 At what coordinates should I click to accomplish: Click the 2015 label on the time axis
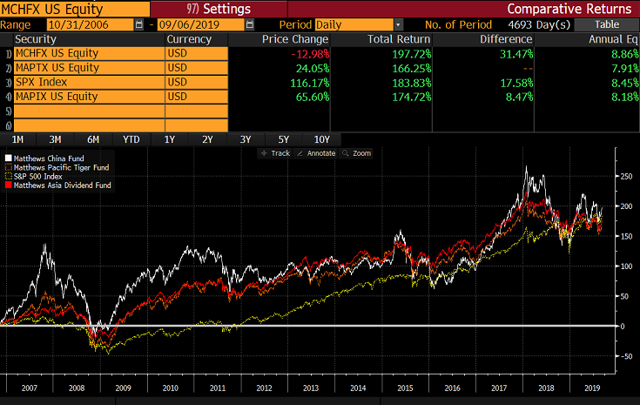[405, 387]
